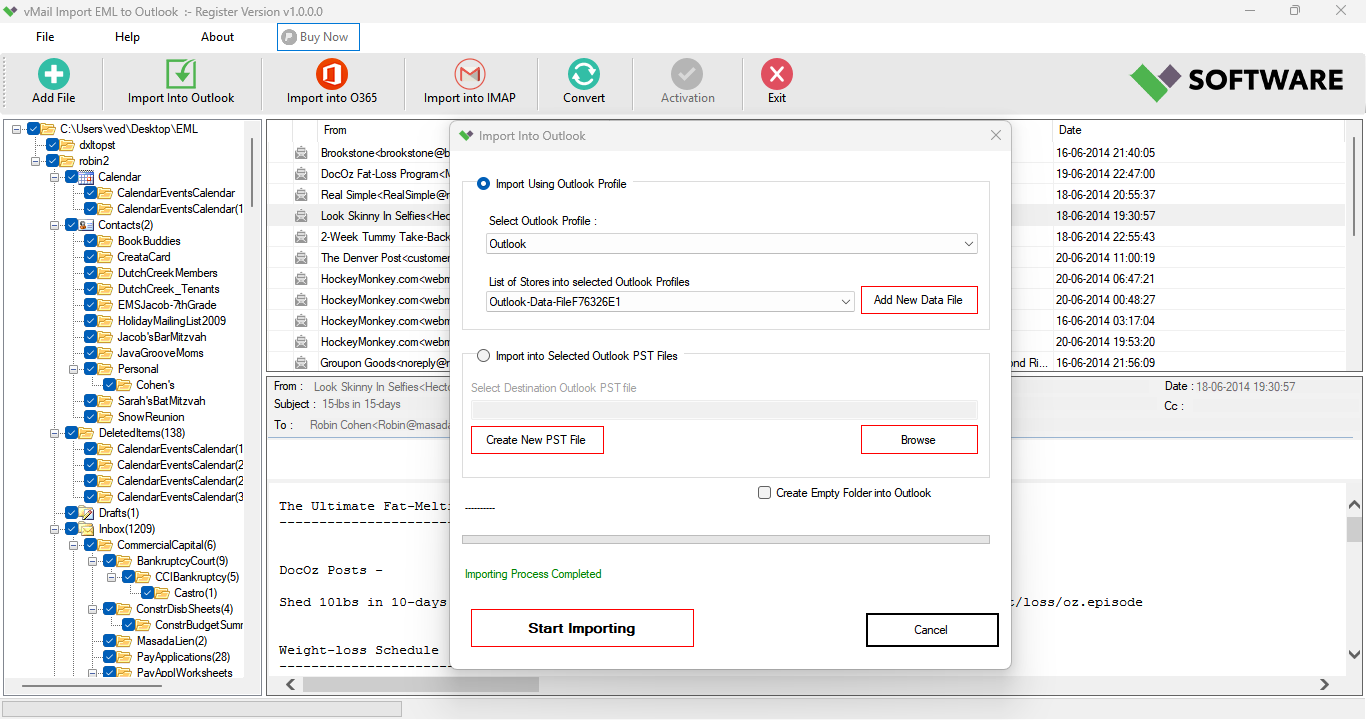Click the BookBuddies folder icon
This screenshot has height=720, width=1366.
pyautogui.click(x=106, y=241)
